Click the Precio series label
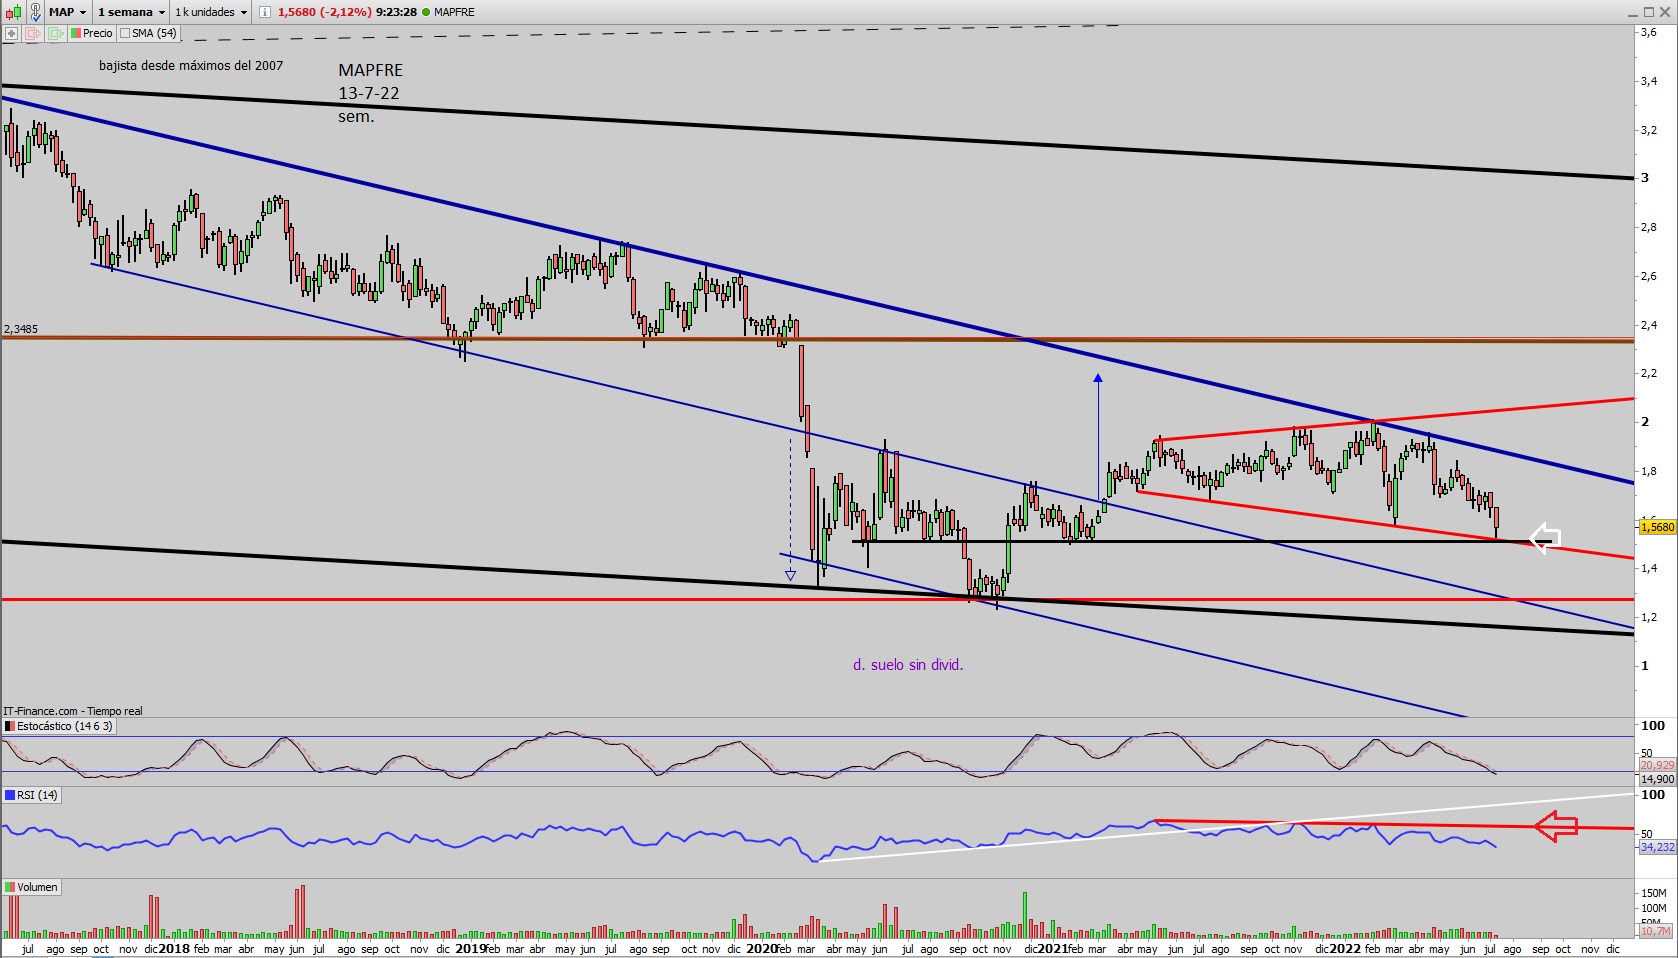1678x958 pixels. [97, 33]
